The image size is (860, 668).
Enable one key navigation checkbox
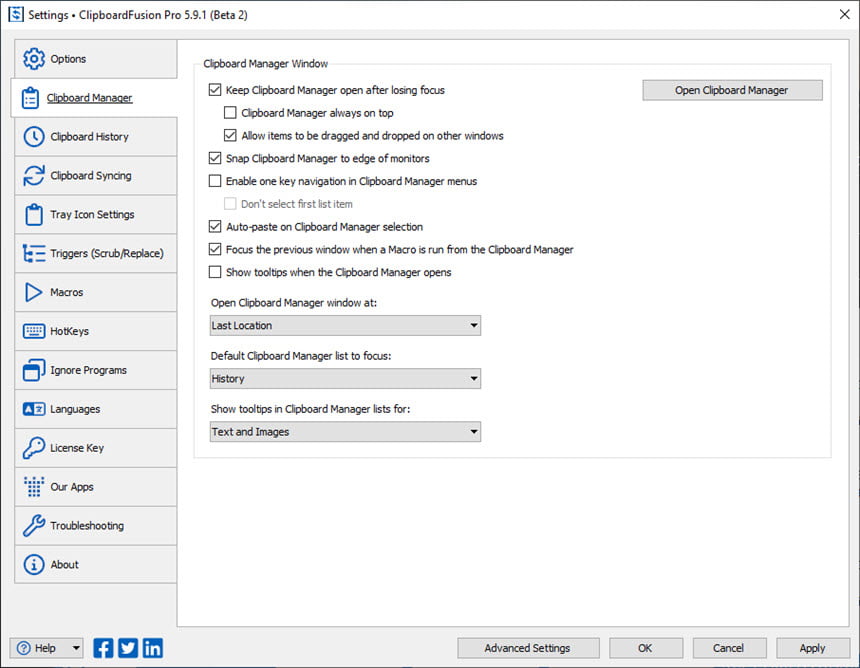coord(215,181)
